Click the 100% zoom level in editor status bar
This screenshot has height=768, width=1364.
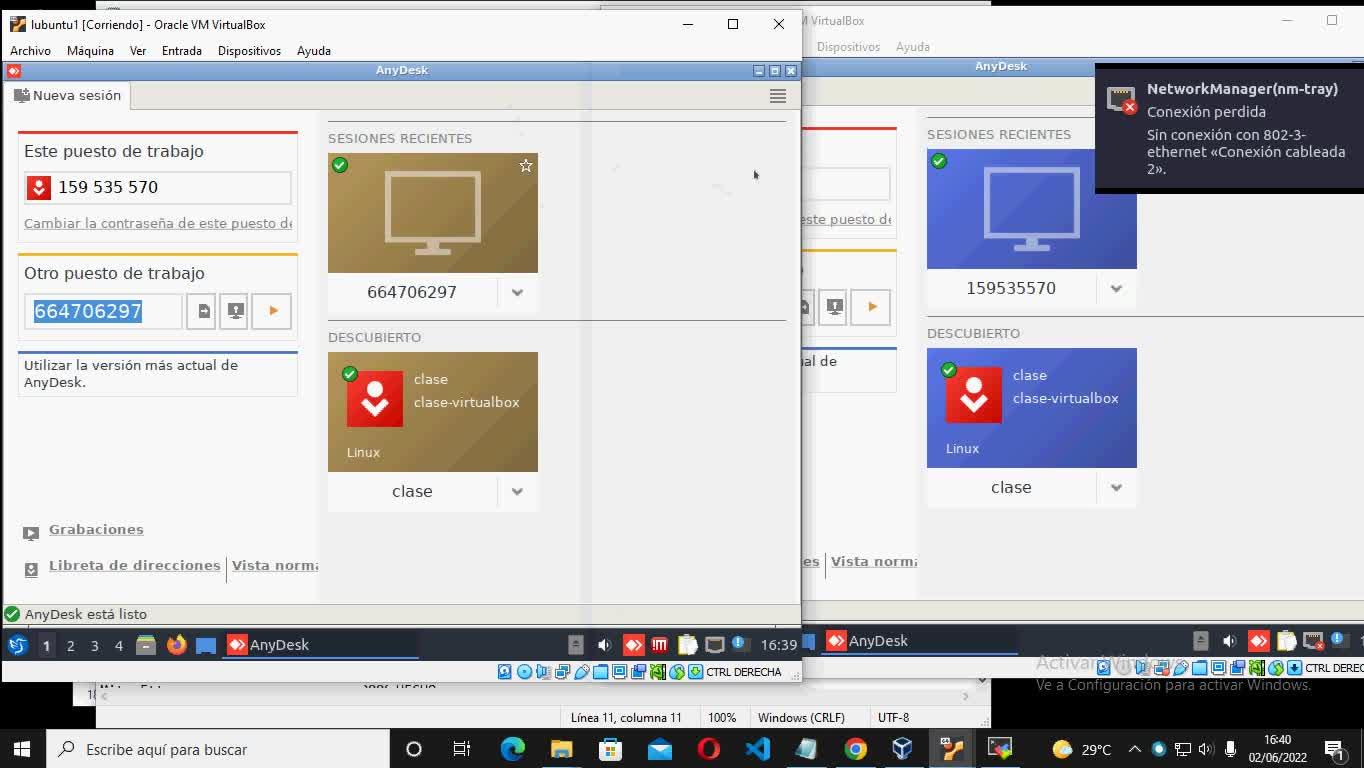coord(722,718)
